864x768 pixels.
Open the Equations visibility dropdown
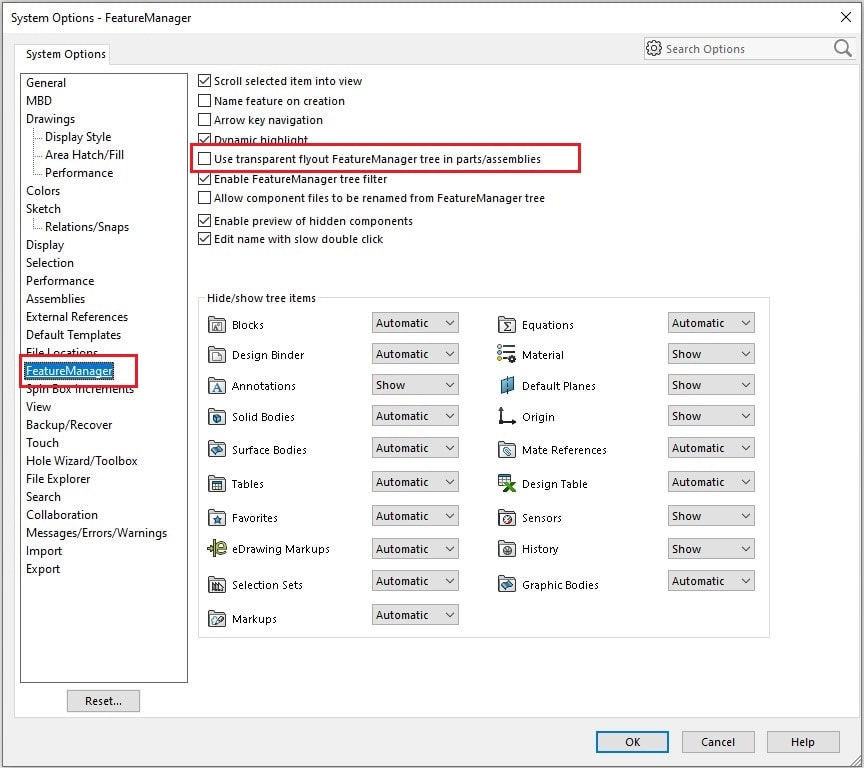tap(711, 323)
